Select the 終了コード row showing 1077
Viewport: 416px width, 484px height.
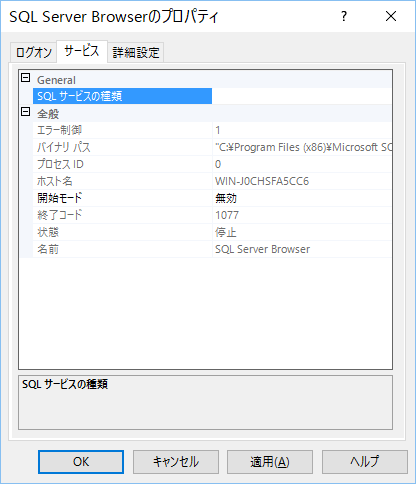pyautogui.click(x=212, y=215)
